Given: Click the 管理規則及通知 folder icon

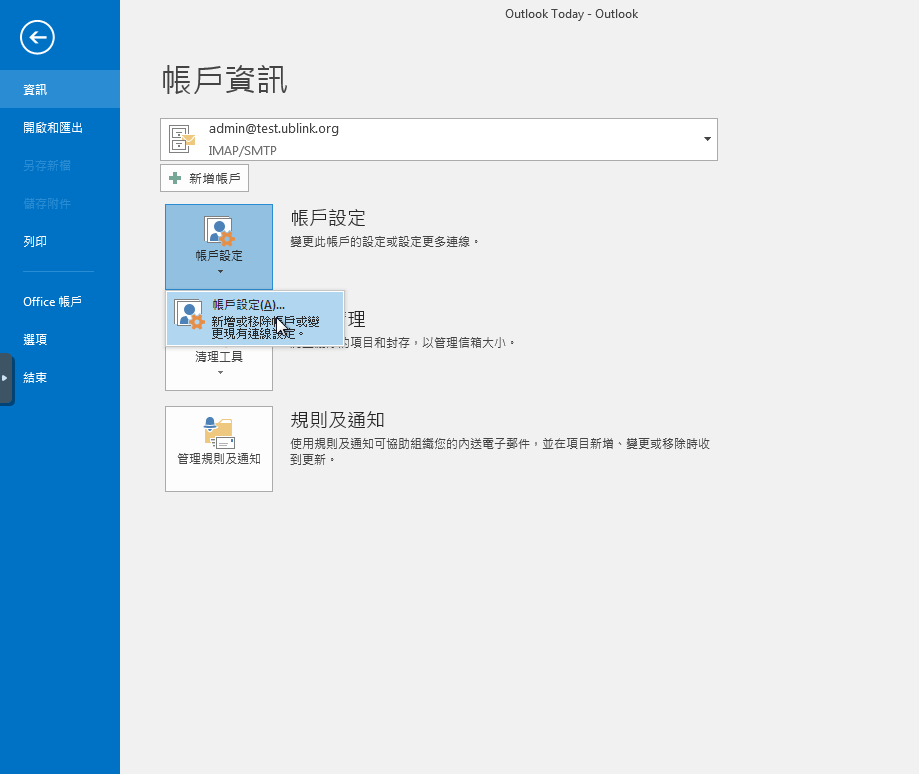Looking at the screenshot, I should pyautogui.click(x=218, y=432).
